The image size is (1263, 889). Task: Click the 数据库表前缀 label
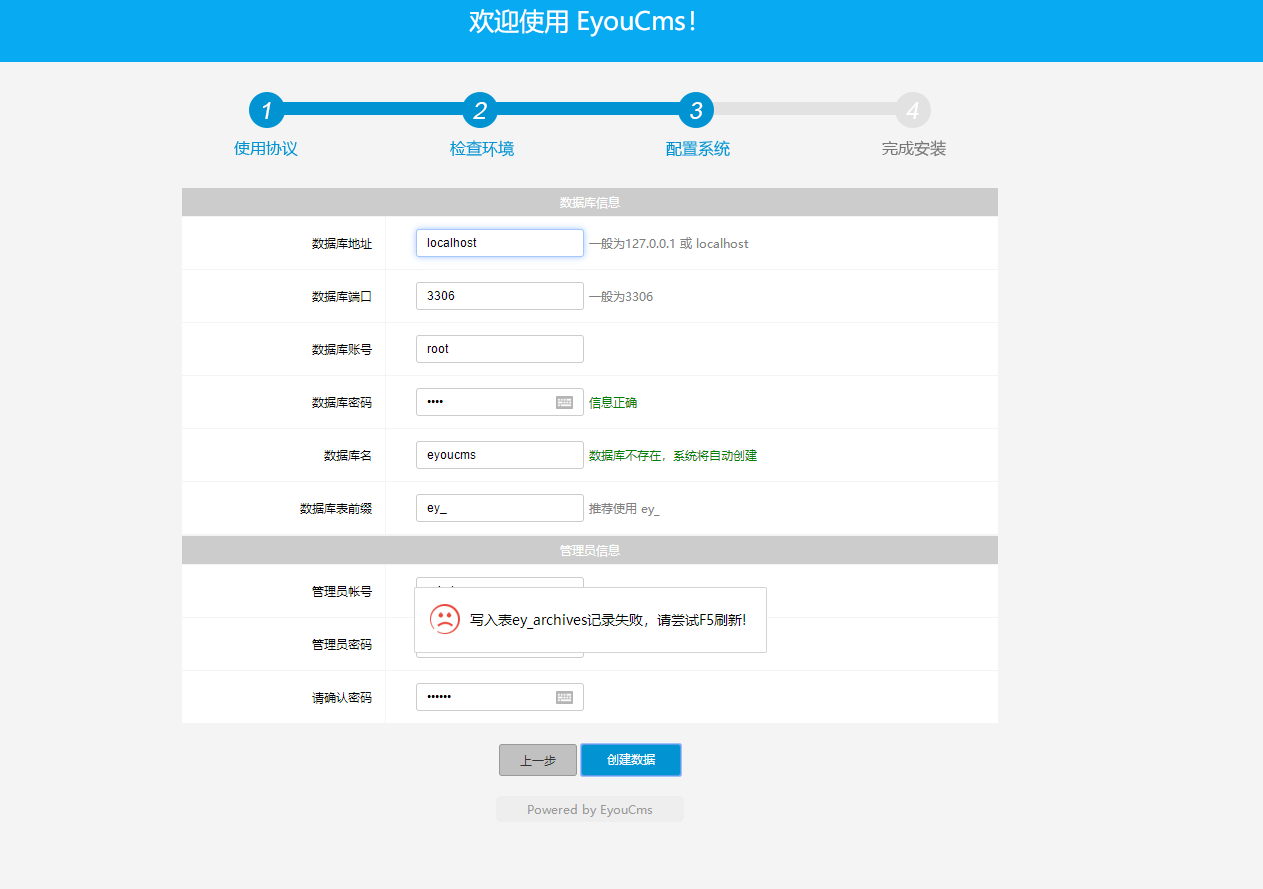336,509
